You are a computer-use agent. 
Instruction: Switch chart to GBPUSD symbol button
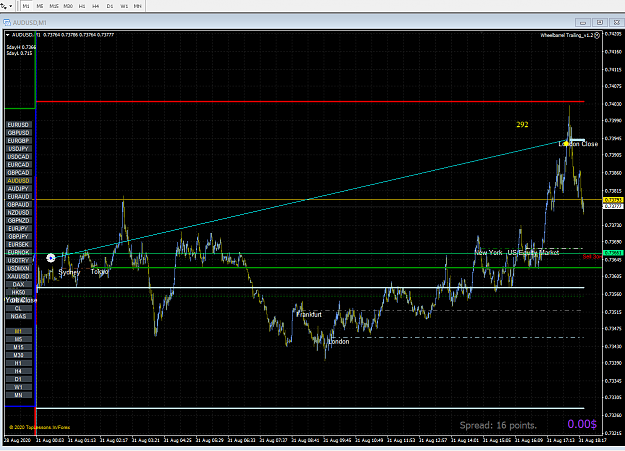[18, 133]
